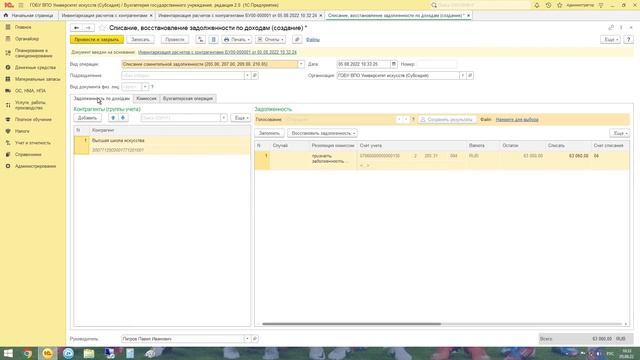This screenshot has width=640, height=360.
Task: Expand the Вид операции dropdown
Action: click(x=301, y=64)
